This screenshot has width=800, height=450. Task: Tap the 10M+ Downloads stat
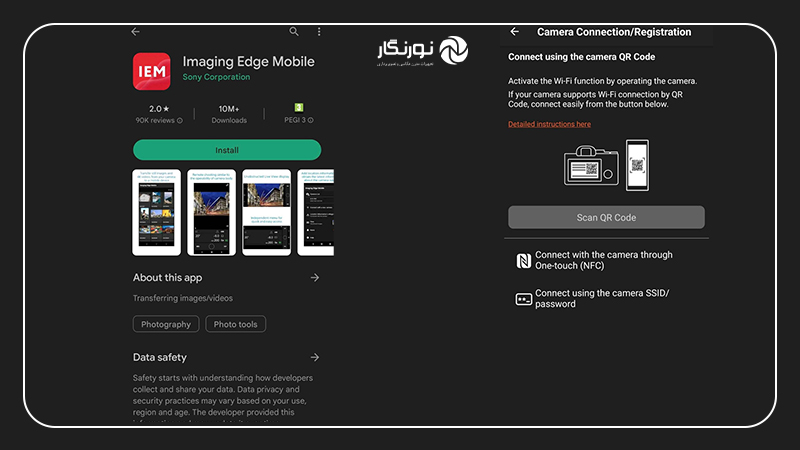(229, 114)
